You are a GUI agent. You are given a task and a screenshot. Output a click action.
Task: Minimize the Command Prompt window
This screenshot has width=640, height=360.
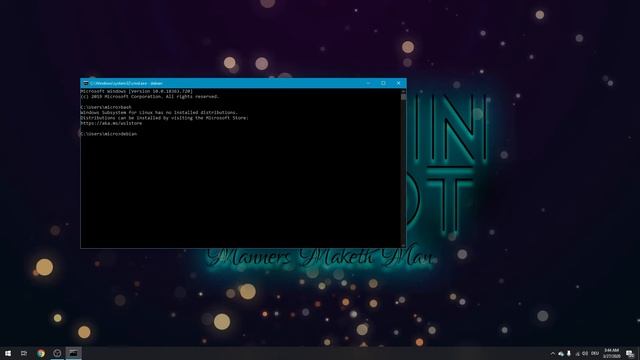pyautogui.click(x=368, y=83)
